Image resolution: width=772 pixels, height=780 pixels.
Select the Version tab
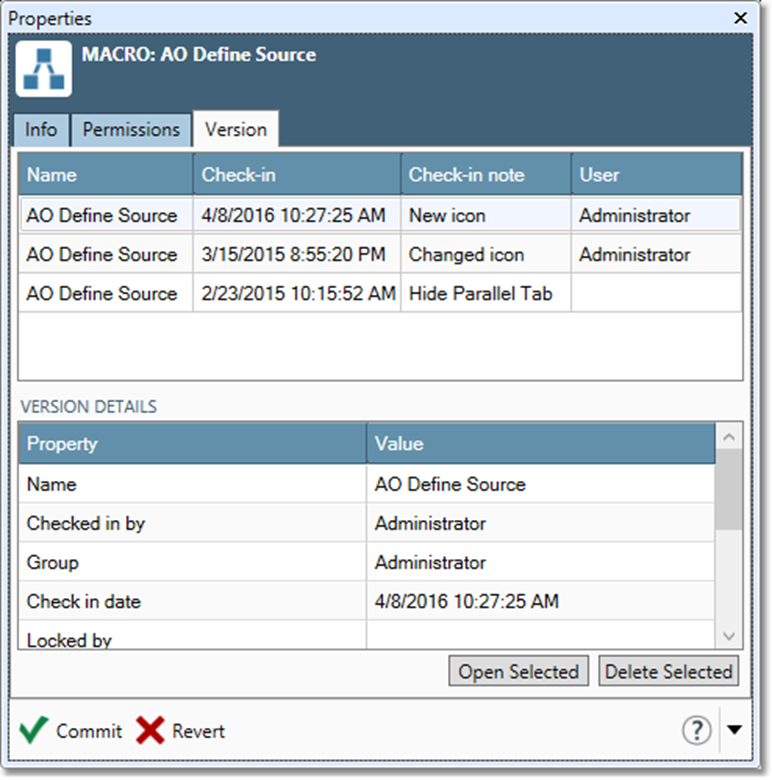(x=235, y=129)
